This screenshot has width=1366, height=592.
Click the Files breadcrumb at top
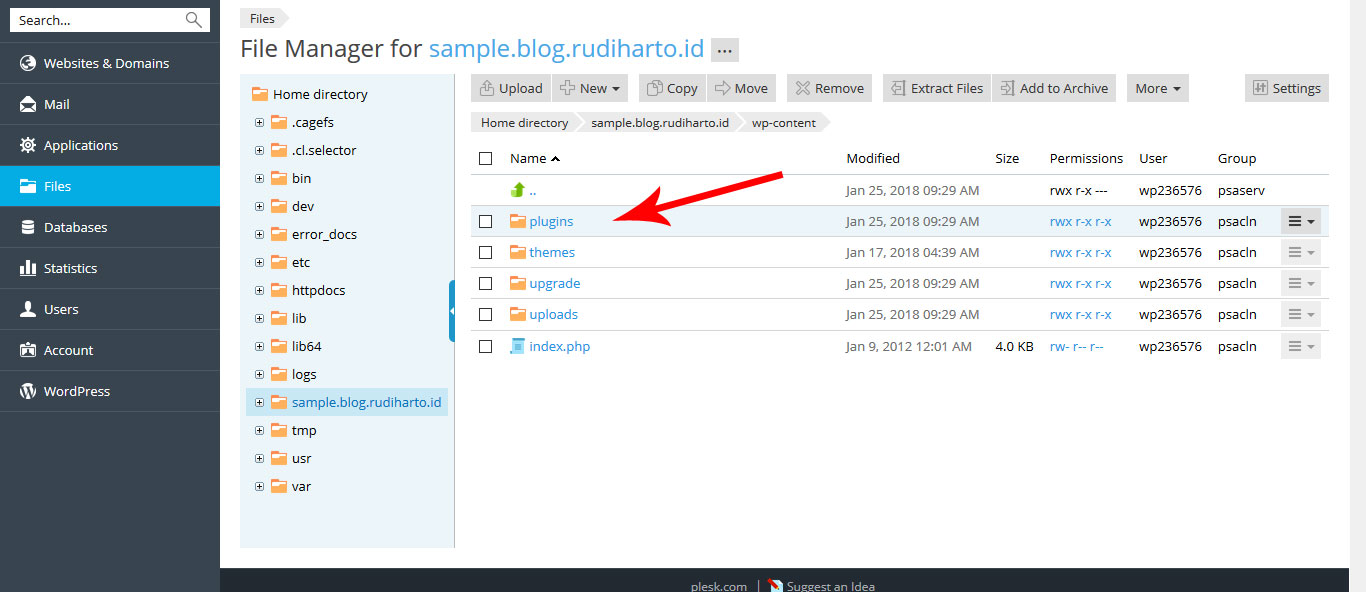click(262, 18)
